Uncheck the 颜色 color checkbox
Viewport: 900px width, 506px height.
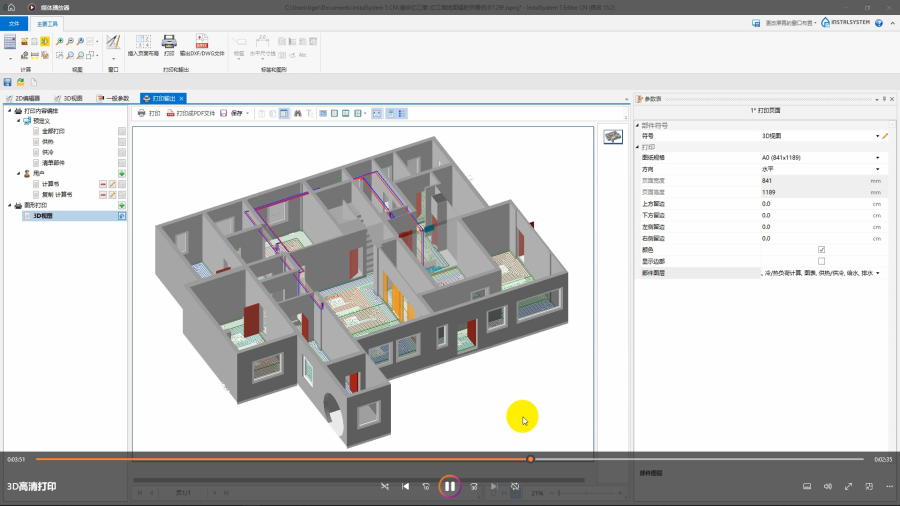click(821, 250)
